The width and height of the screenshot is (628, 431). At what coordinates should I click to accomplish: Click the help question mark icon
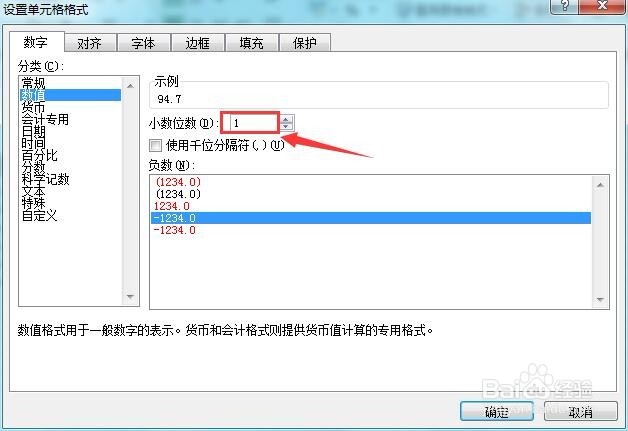click(x=565, y=6)
